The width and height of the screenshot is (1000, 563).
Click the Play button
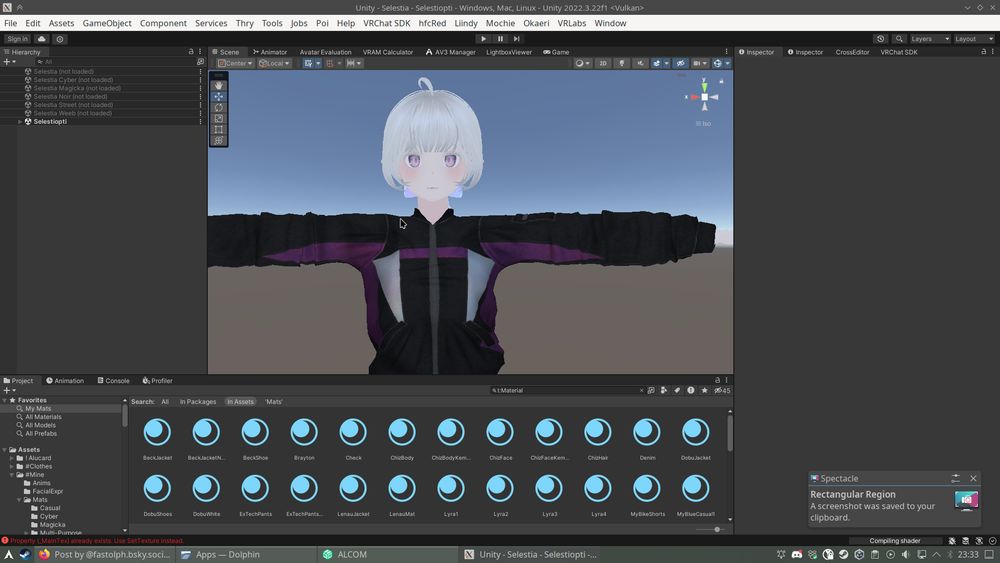pos(483,39)
